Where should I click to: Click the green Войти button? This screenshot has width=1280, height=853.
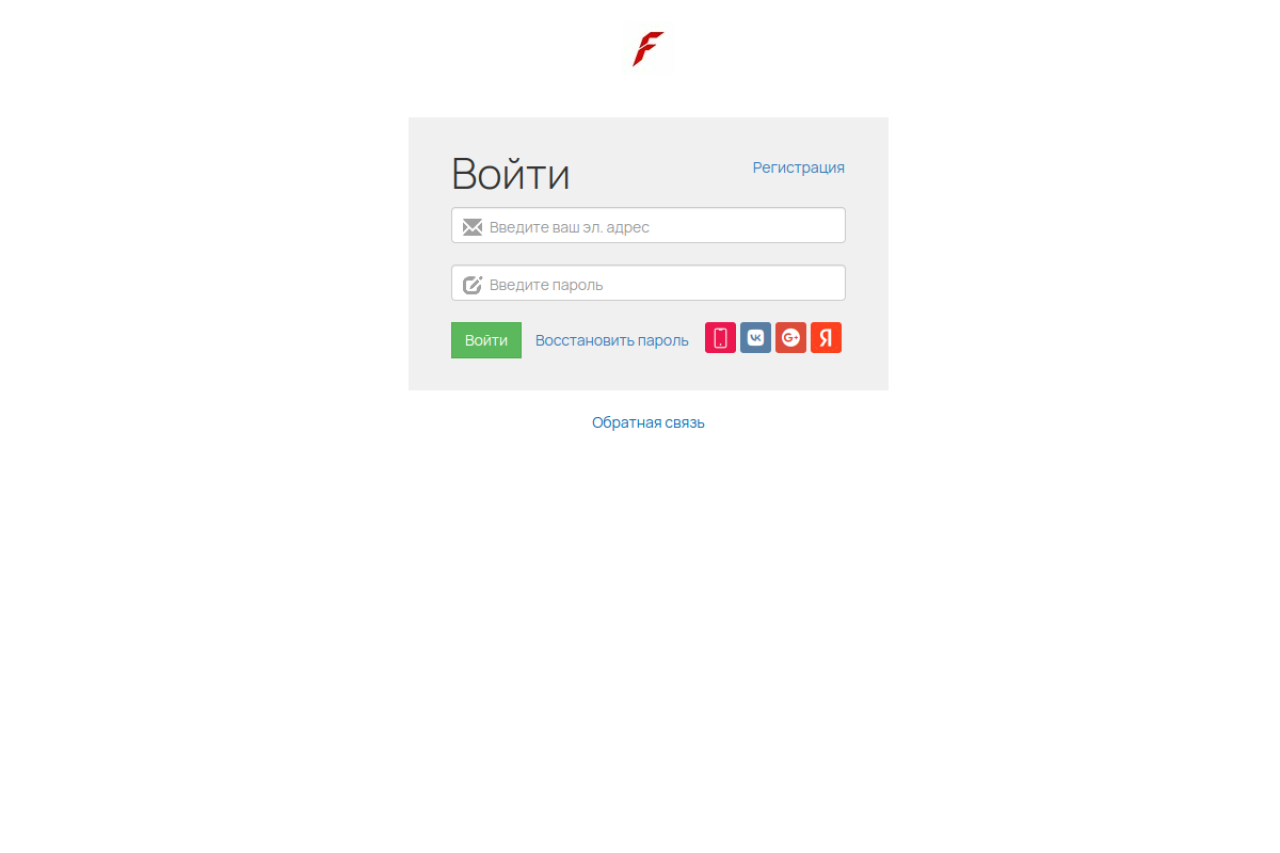[x=486, y=340]
